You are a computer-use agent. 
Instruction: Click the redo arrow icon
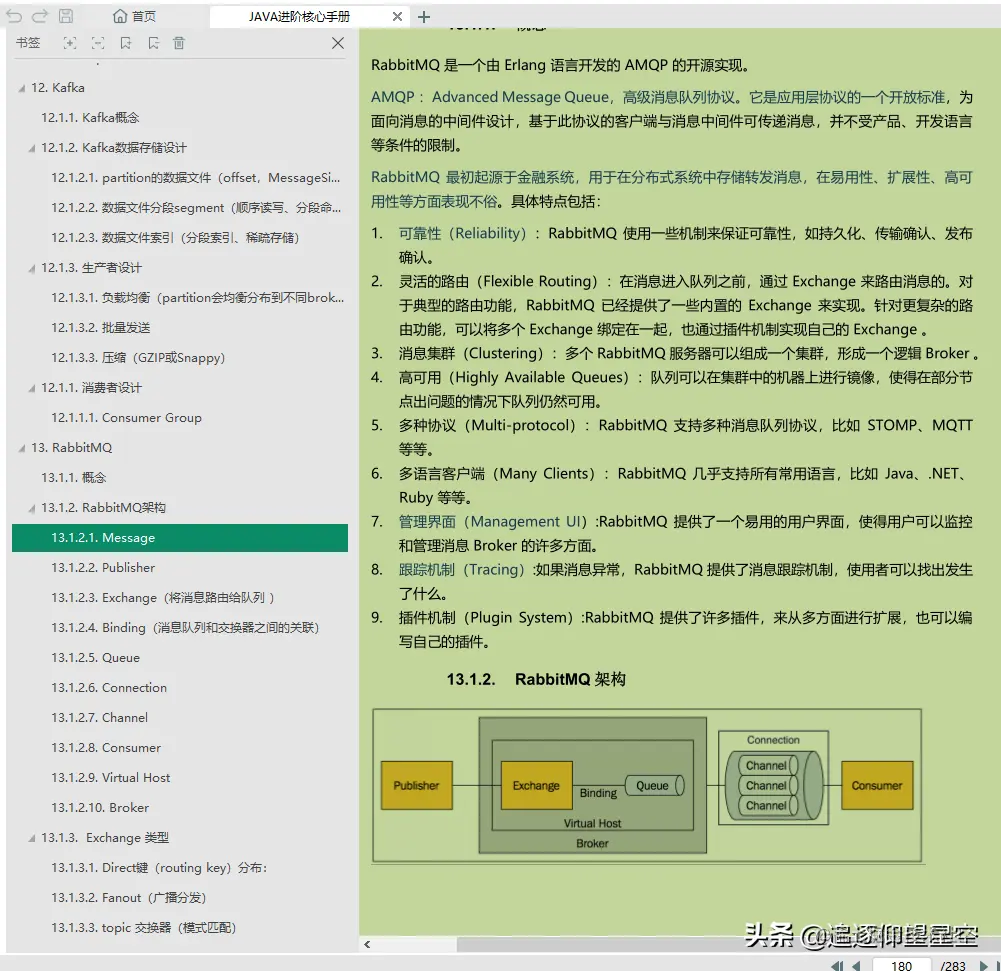point(40,17)
